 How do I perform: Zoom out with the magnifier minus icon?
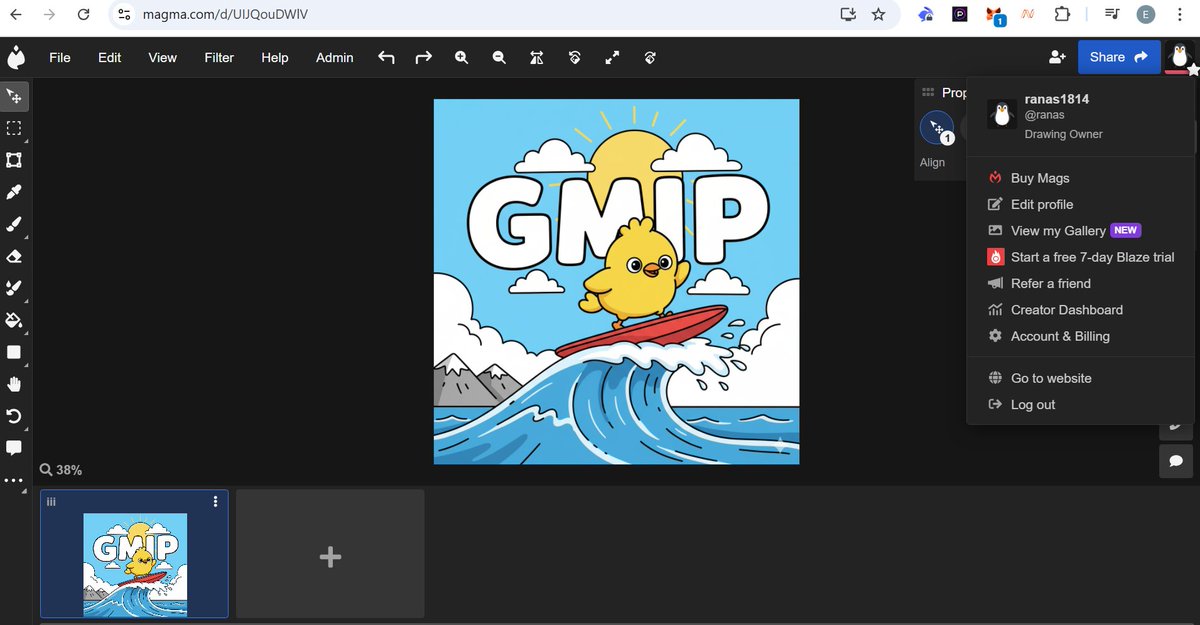pos(499,58)
